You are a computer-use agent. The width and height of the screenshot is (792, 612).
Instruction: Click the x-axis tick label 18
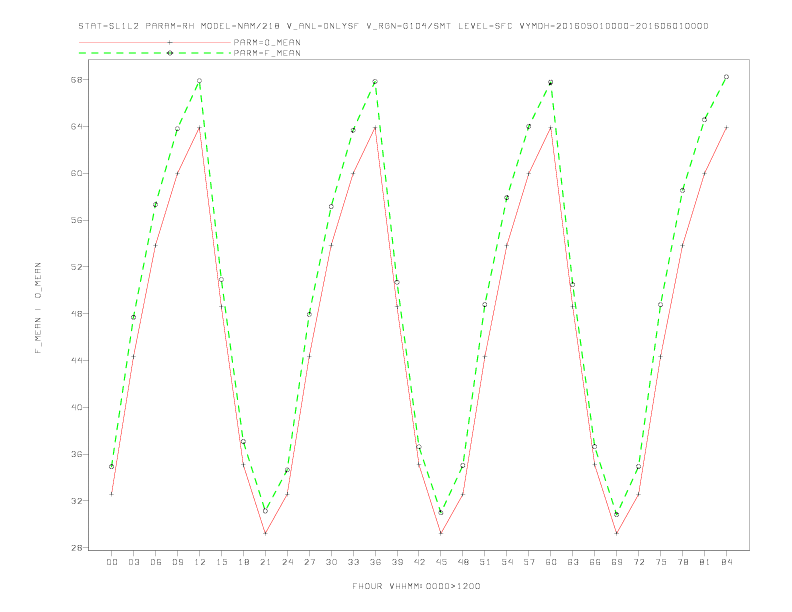tap(243, 562)
